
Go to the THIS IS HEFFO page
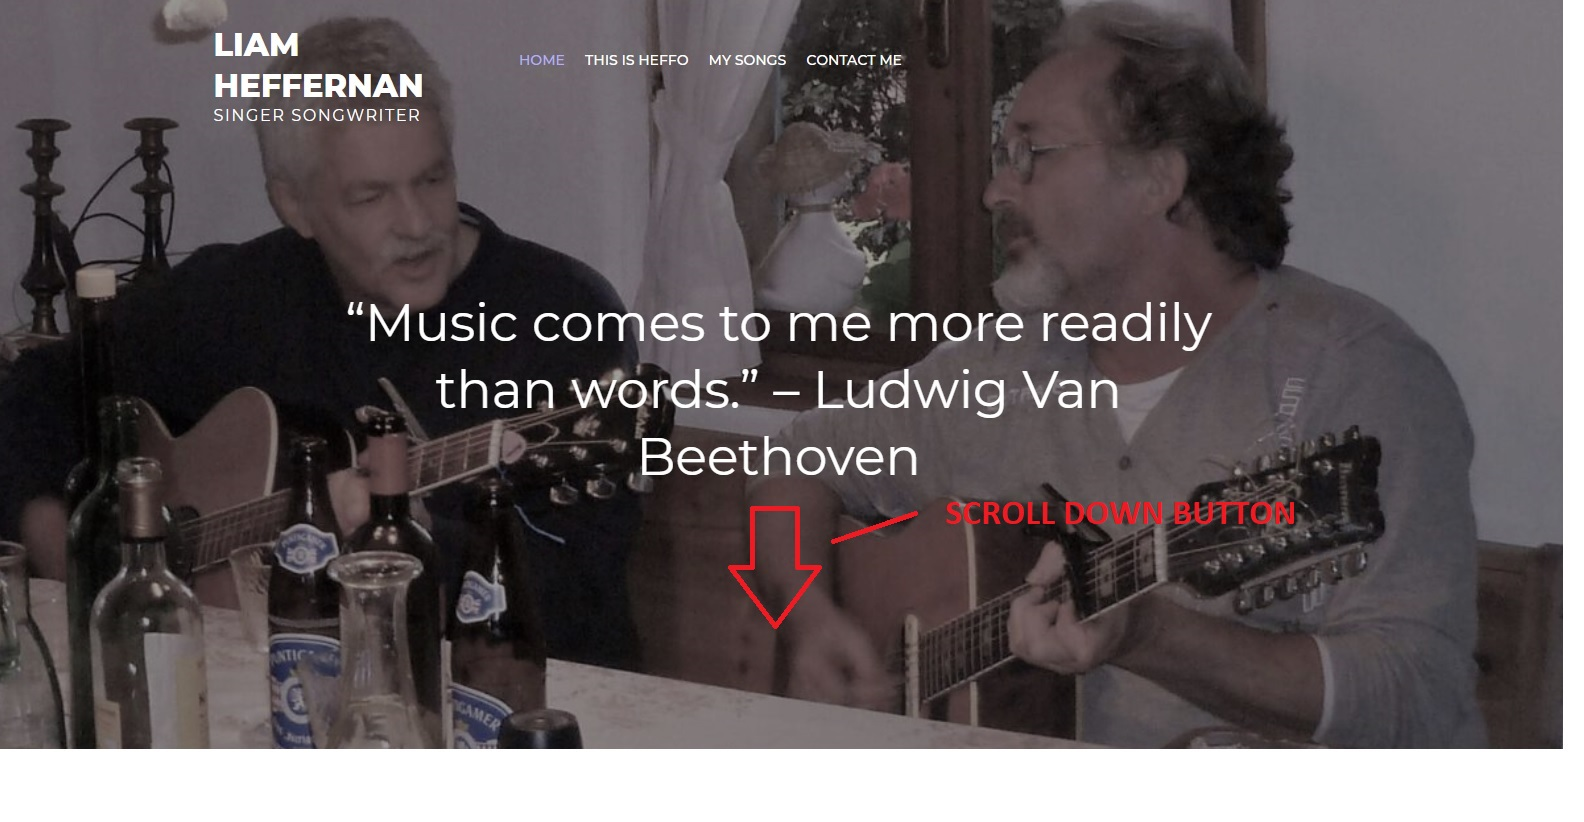coord(637,60)
